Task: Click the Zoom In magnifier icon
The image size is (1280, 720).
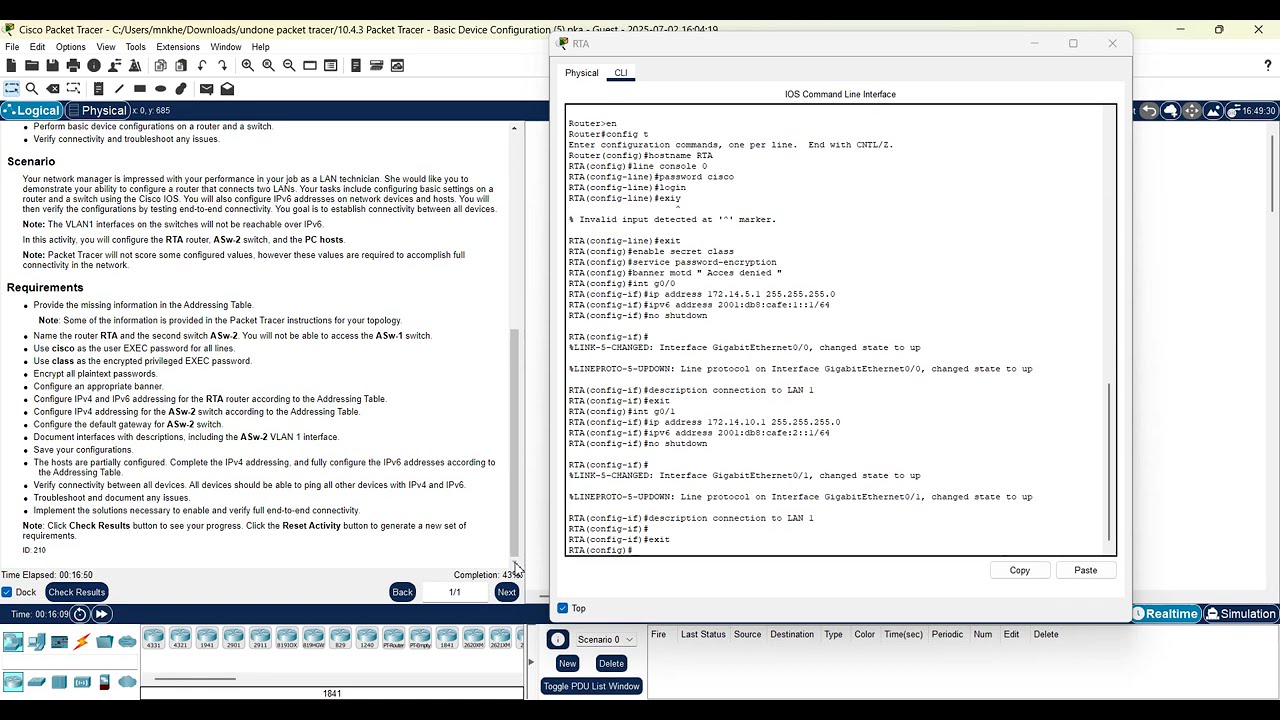Action: tap(247, 65)
